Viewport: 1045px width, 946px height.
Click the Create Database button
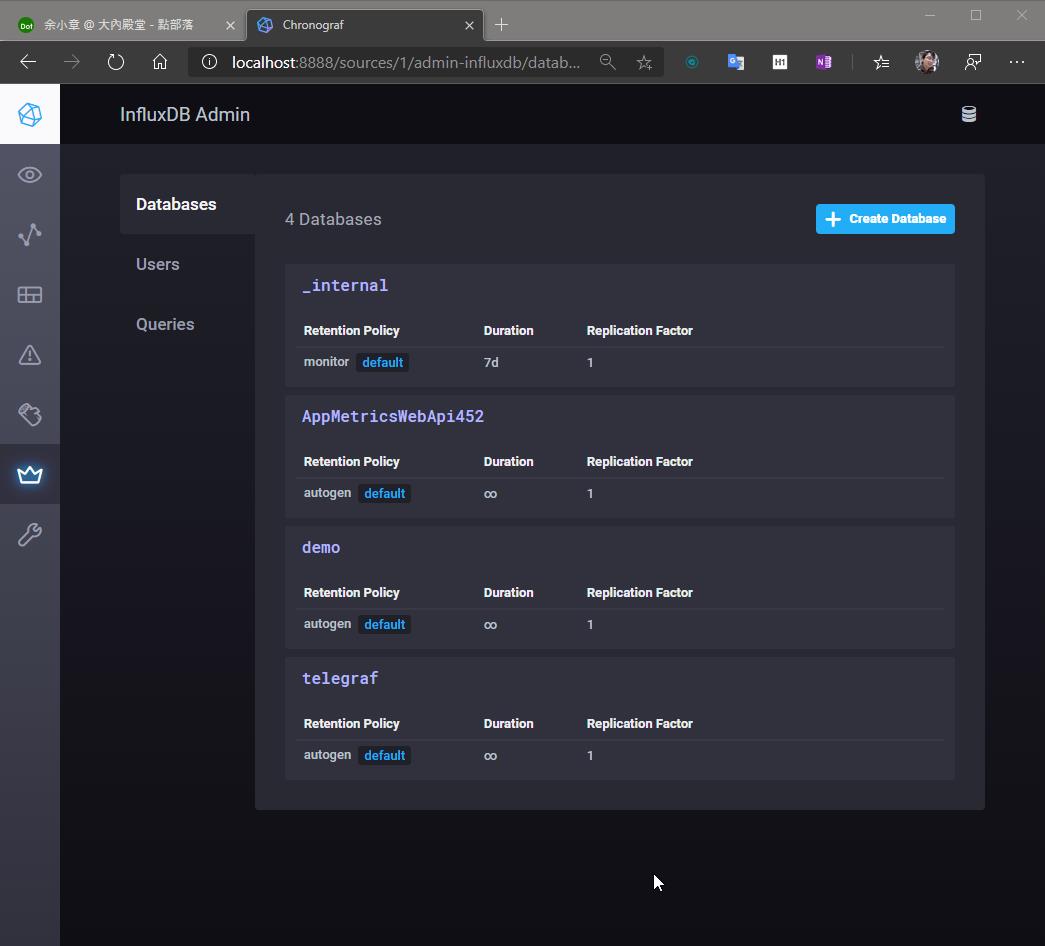(884, 218)
